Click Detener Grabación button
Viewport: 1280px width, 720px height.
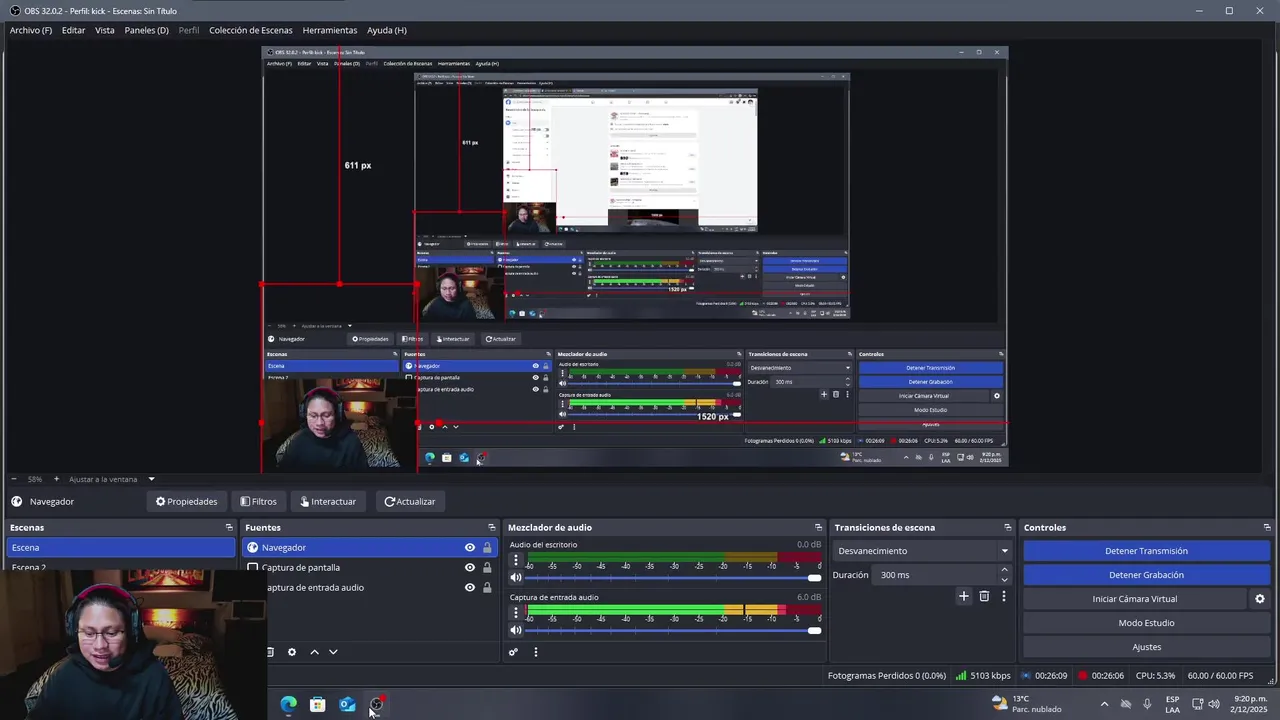point(1146,575)
